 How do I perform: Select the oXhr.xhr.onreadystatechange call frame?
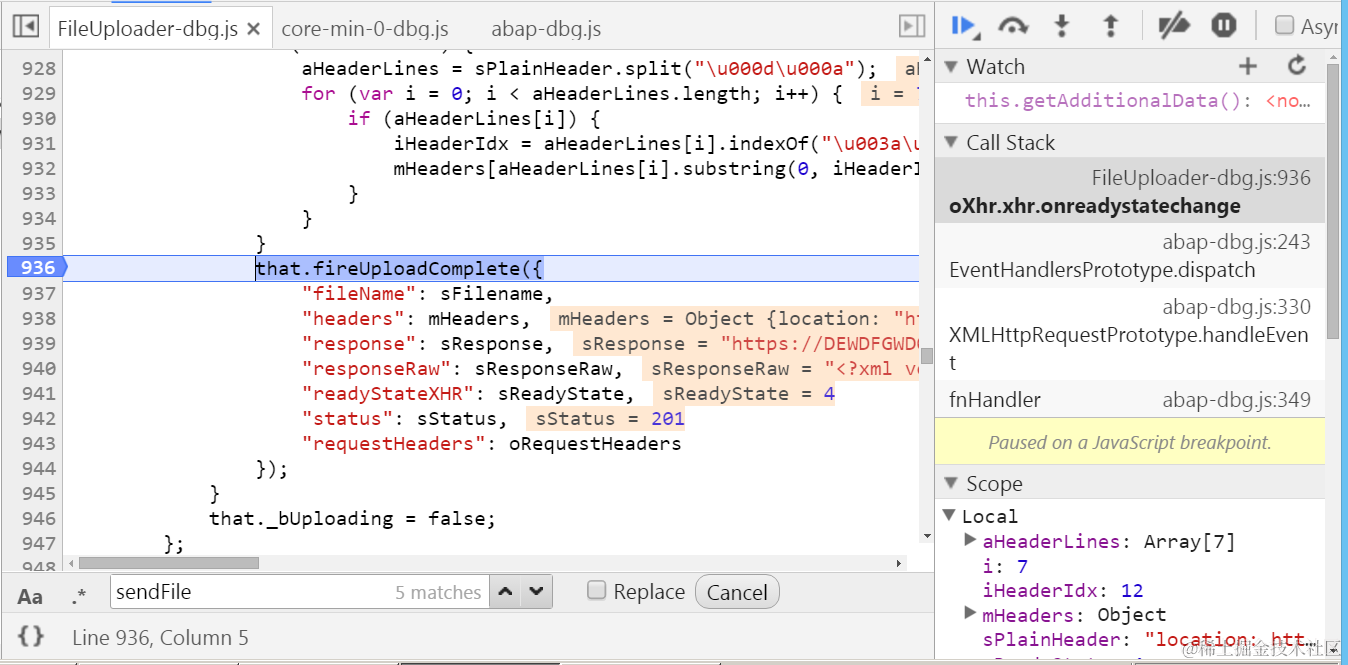coord(1130,191)
